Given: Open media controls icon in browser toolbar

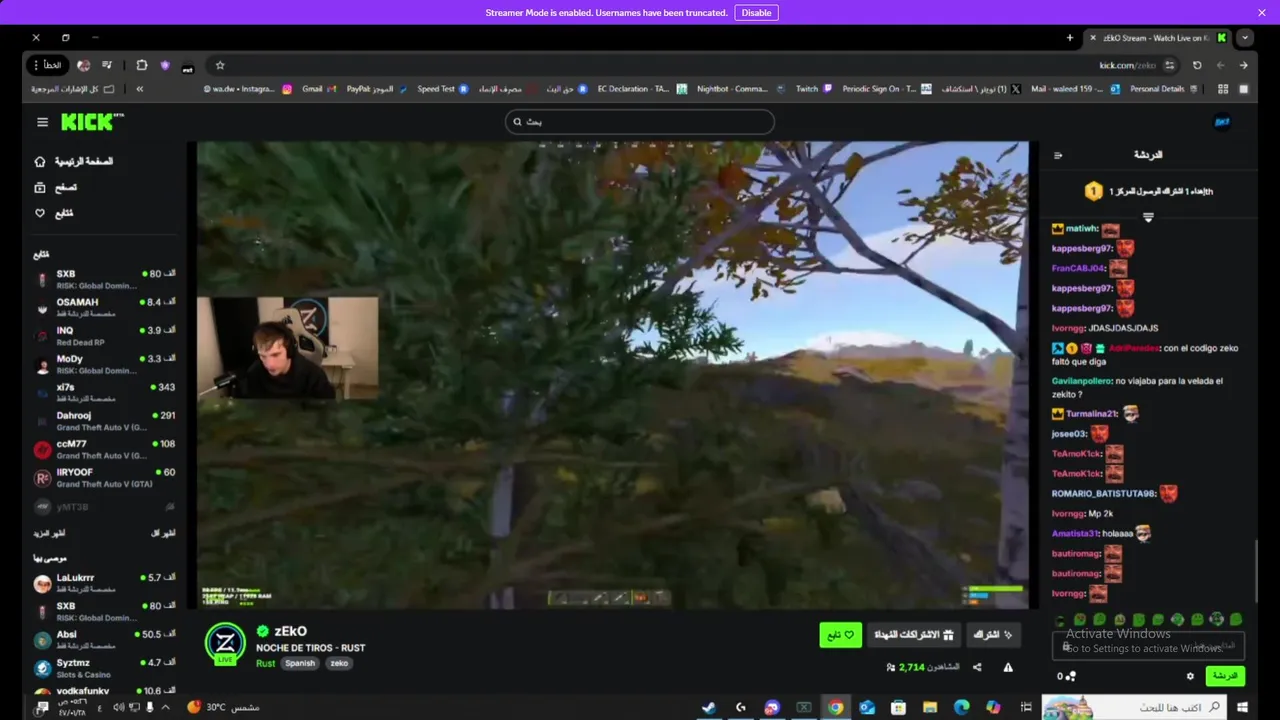Looking at the screenshot, I should click(x=107, y=65).
